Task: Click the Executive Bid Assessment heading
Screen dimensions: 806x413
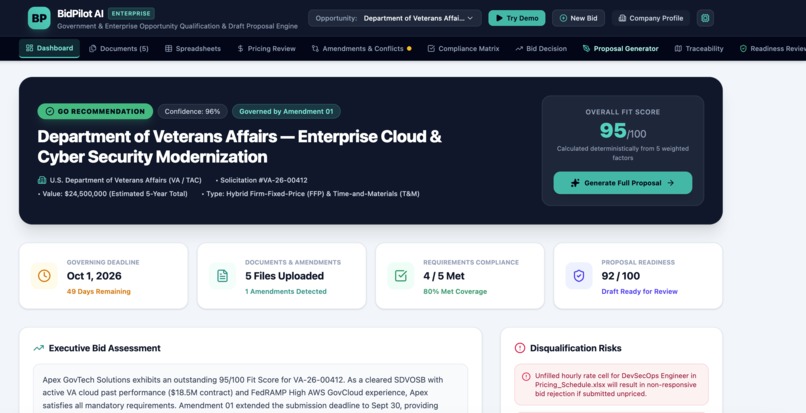Action: pos(104,348)
